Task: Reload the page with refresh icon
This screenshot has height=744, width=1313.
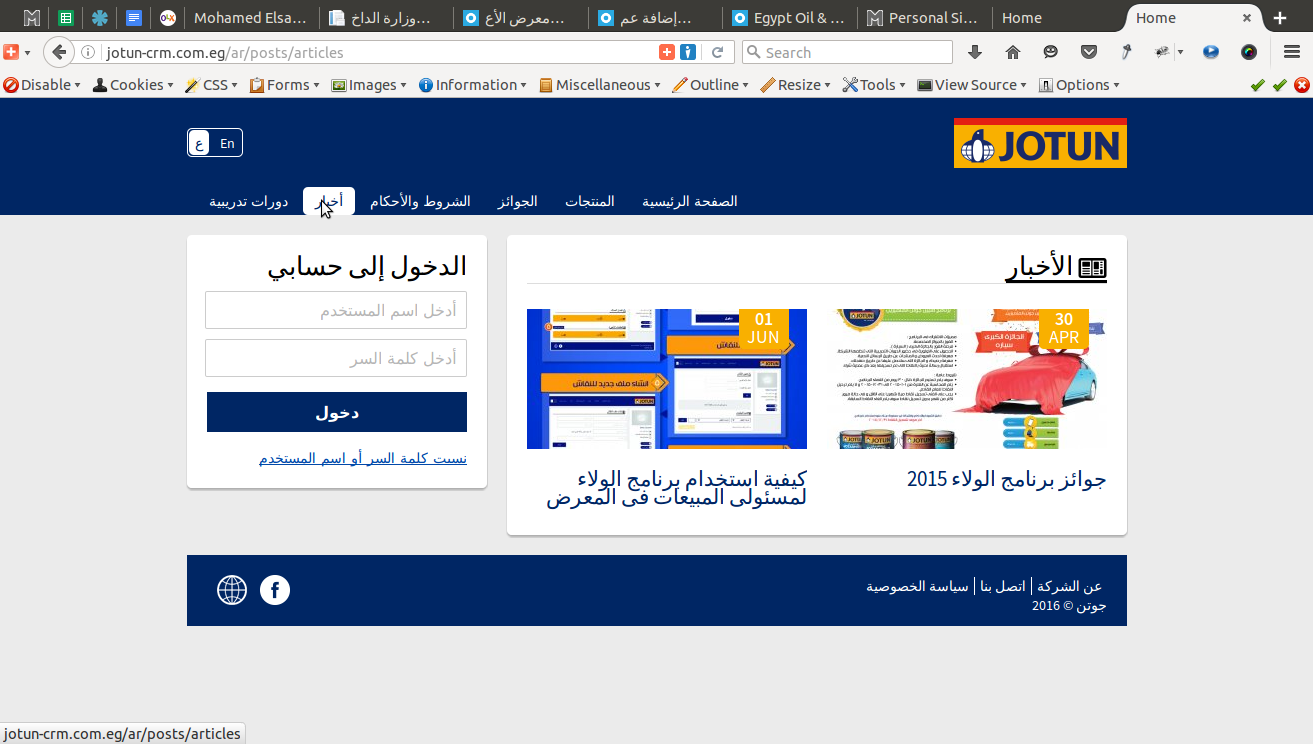Action: click(x=717, y=52)
